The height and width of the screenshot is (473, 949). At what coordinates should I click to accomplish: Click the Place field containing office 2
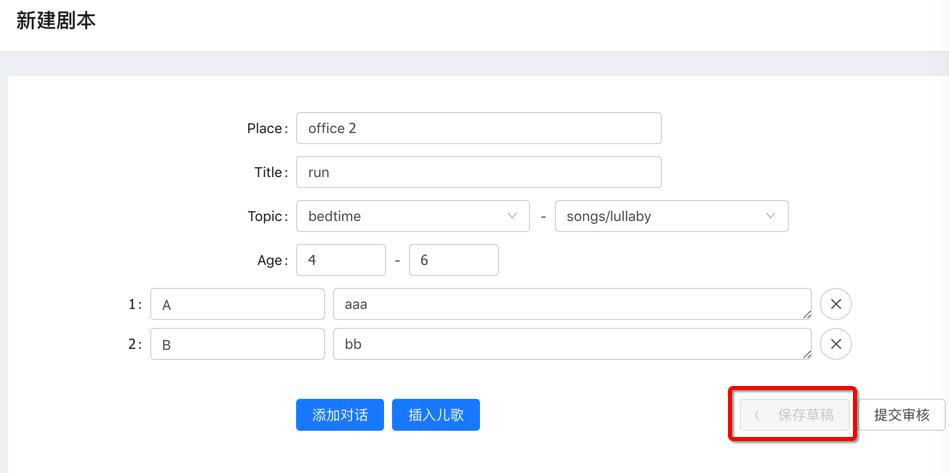(478, 128)
